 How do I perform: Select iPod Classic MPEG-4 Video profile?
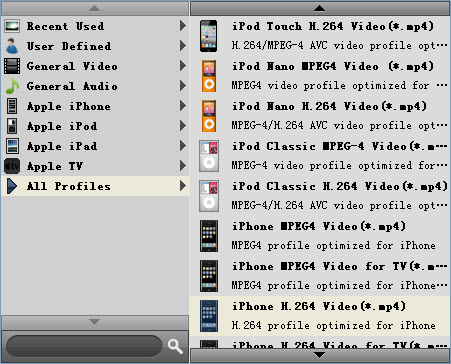pos(320,156)
